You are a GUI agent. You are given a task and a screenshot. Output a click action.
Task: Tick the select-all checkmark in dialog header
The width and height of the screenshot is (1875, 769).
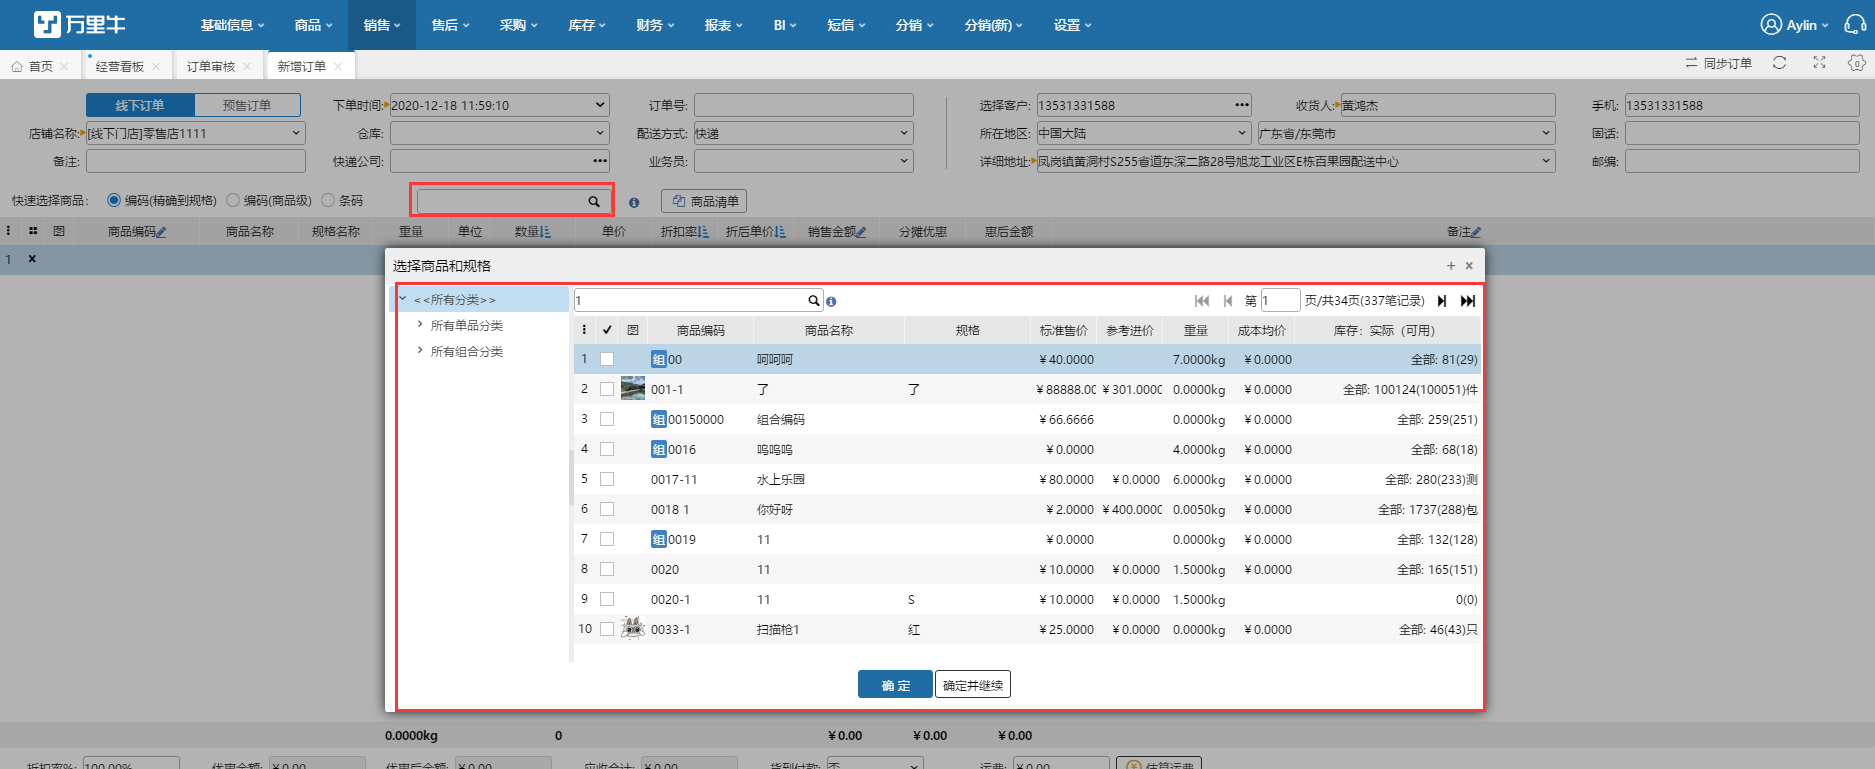point(607,330)
